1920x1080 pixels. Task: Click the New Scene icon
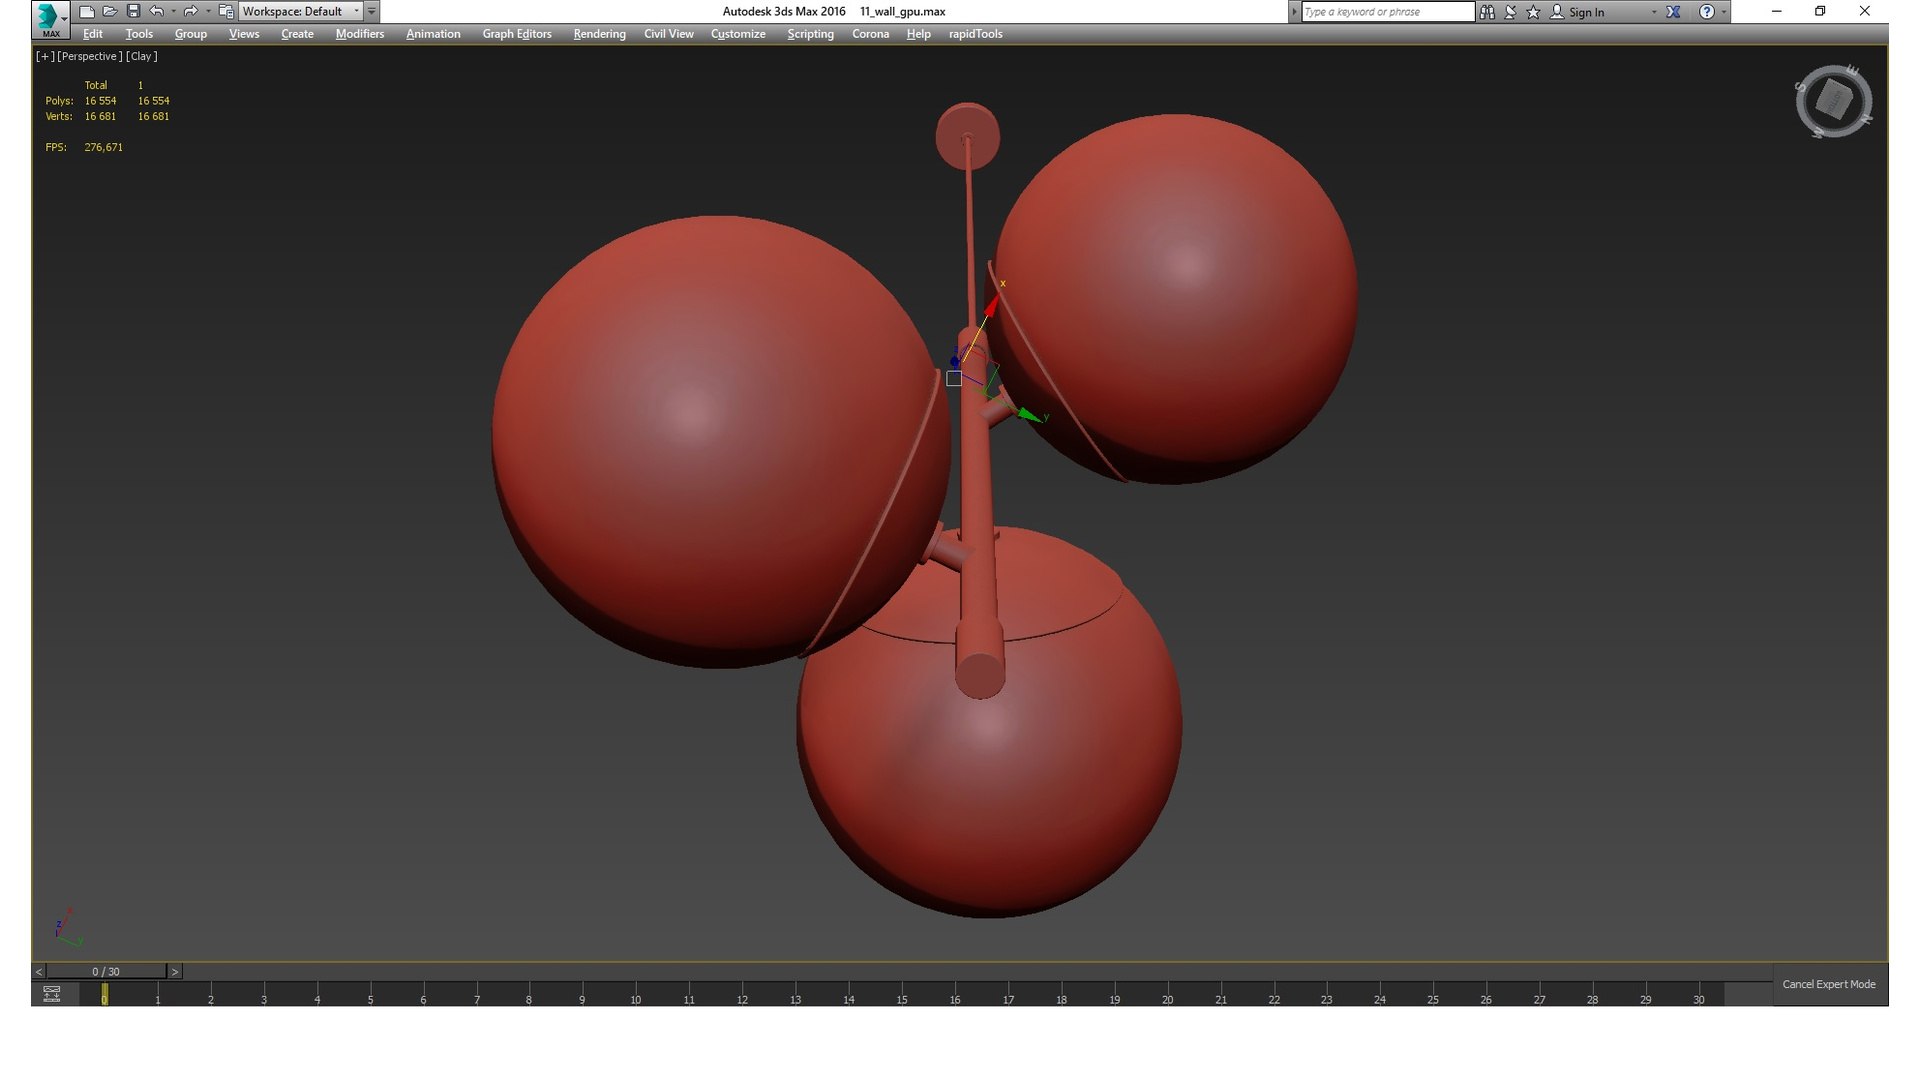pos(87,11)
